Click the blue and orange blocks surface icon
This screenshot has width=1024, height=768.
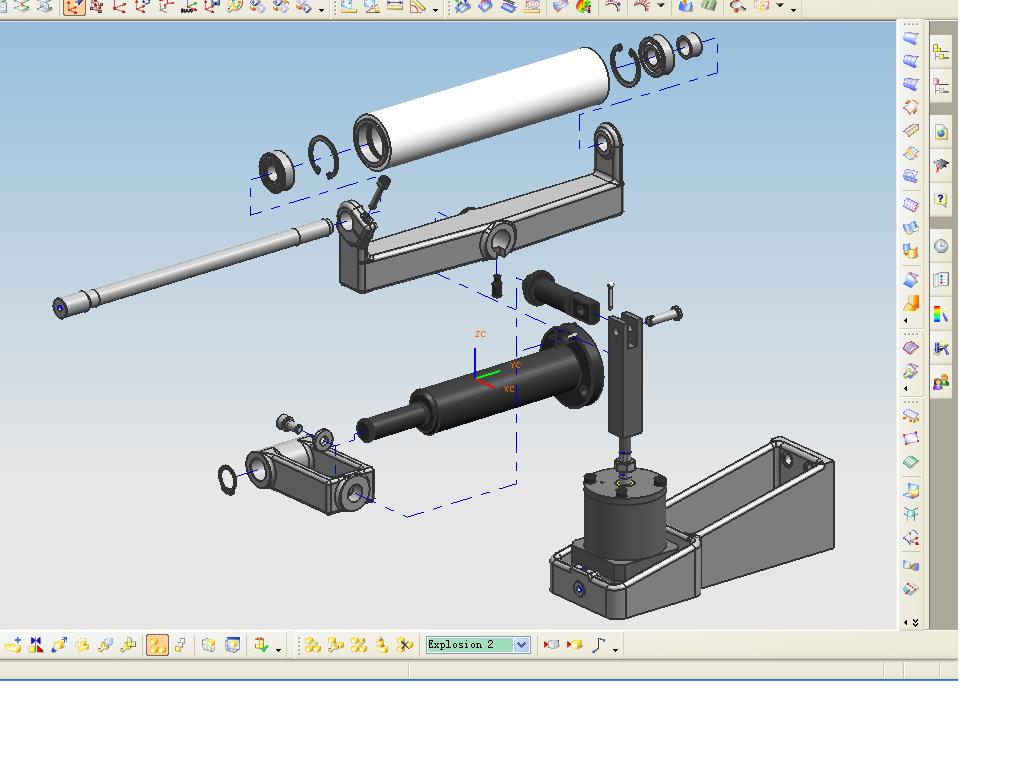pyautogui.click(x=910, y=251)
